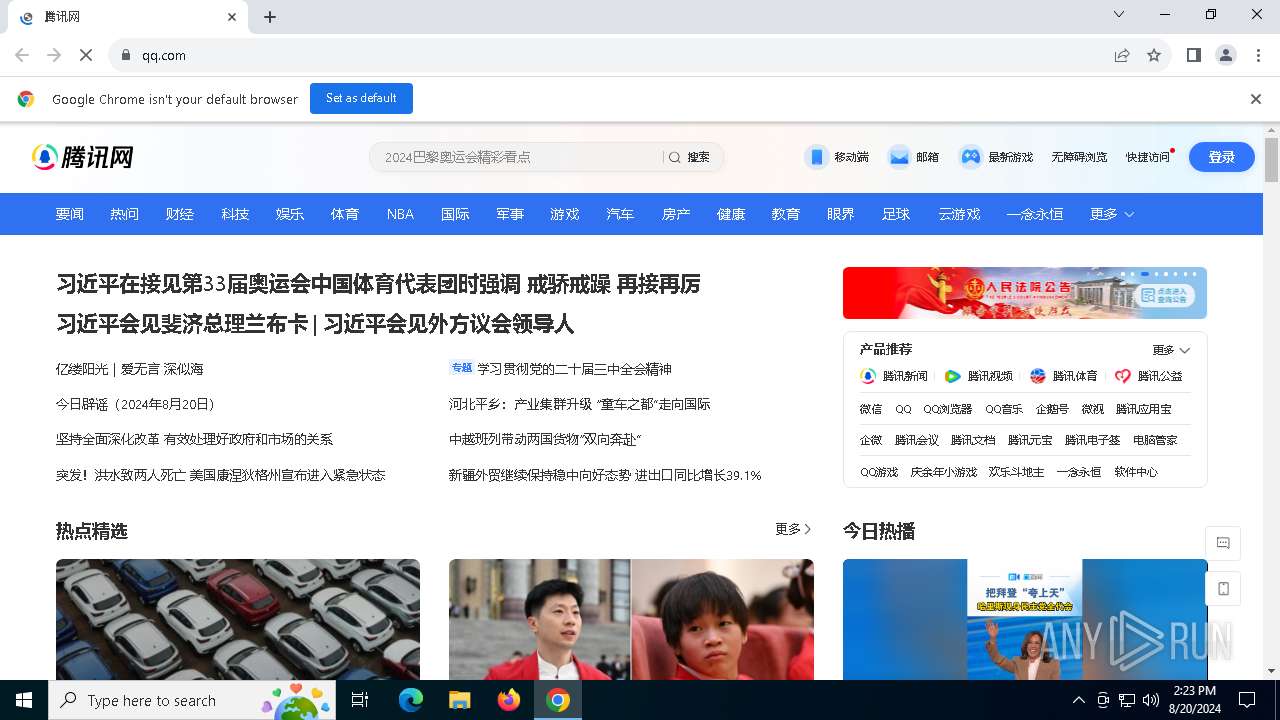Open File Explorer from taskbar
Screen dimensions: 1280x720
click(x=459, y=700)
